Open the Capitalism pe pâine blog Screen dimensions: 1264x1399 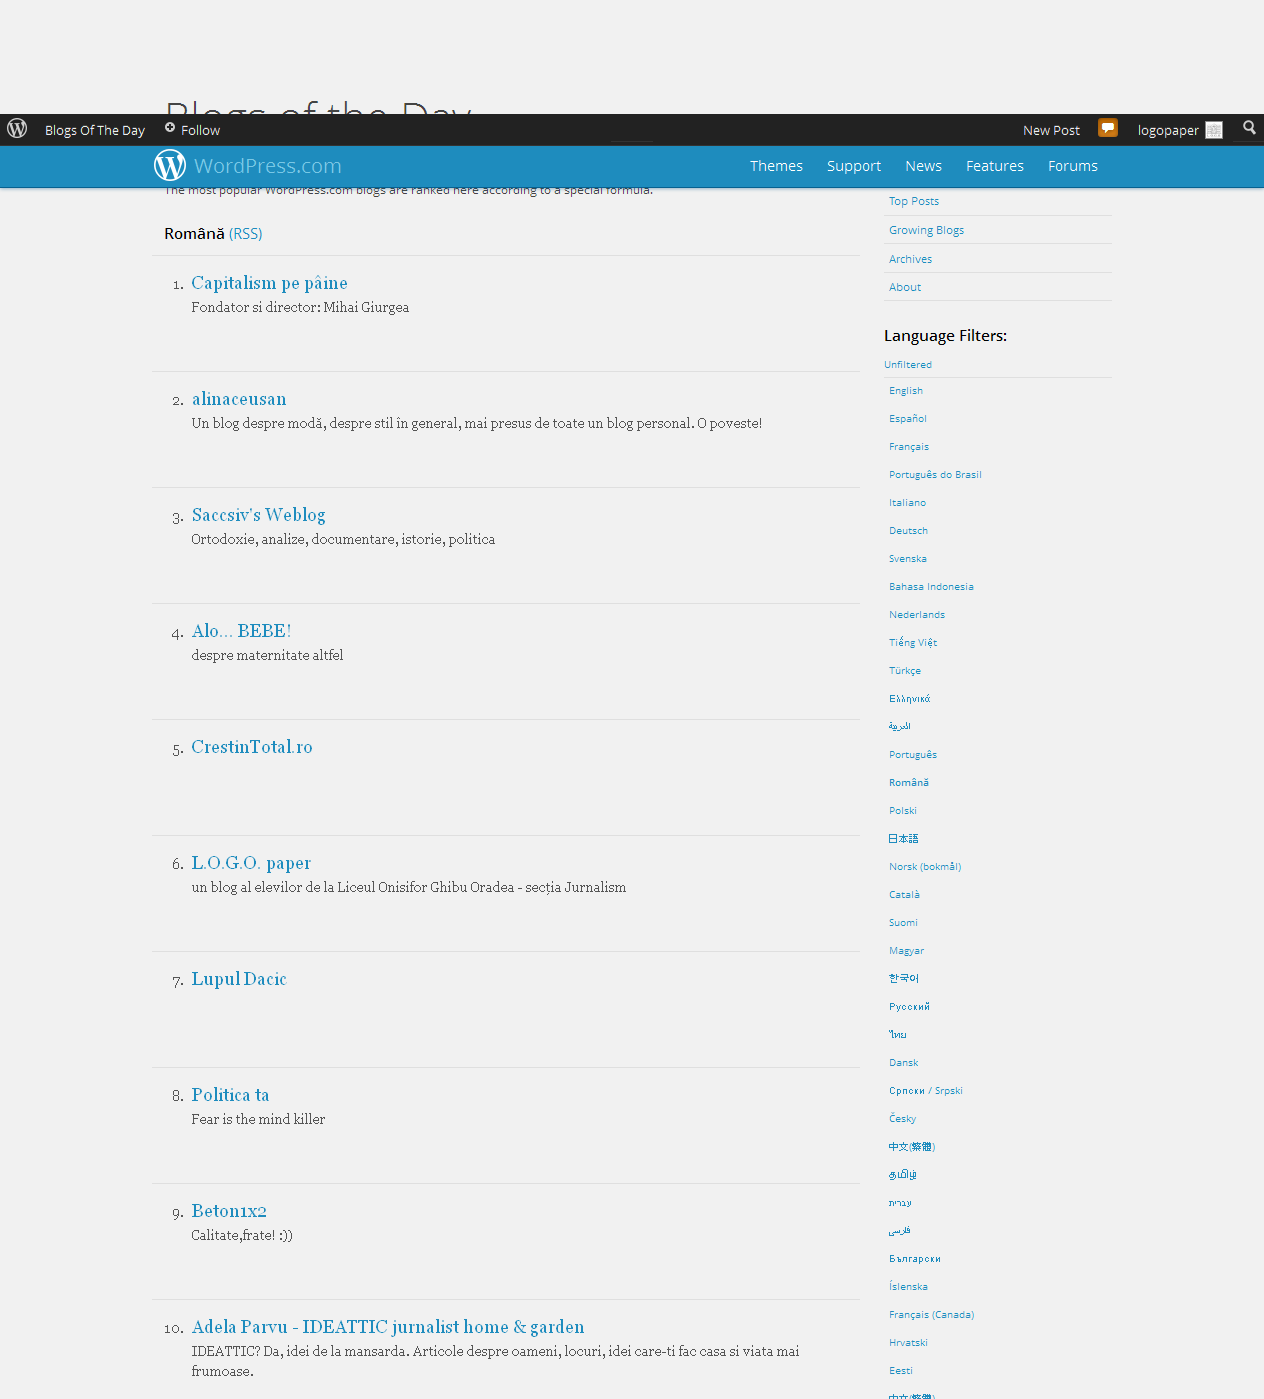point(269,283)
